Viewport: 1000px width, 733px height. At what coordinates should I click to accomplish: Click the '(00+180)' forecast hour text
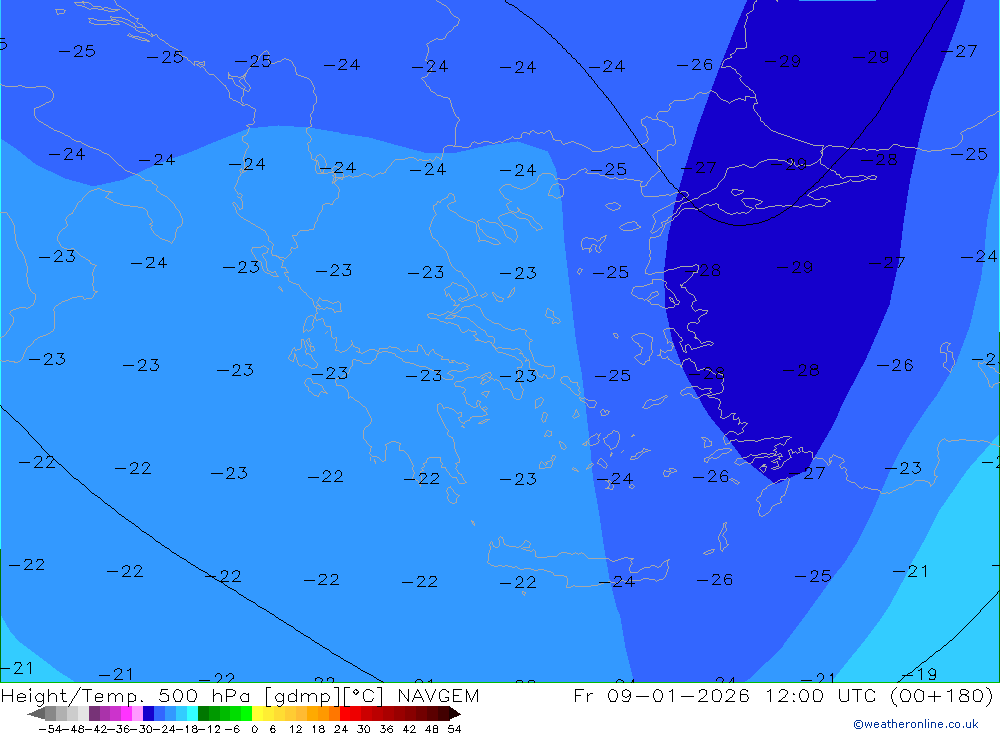(941, 695)
